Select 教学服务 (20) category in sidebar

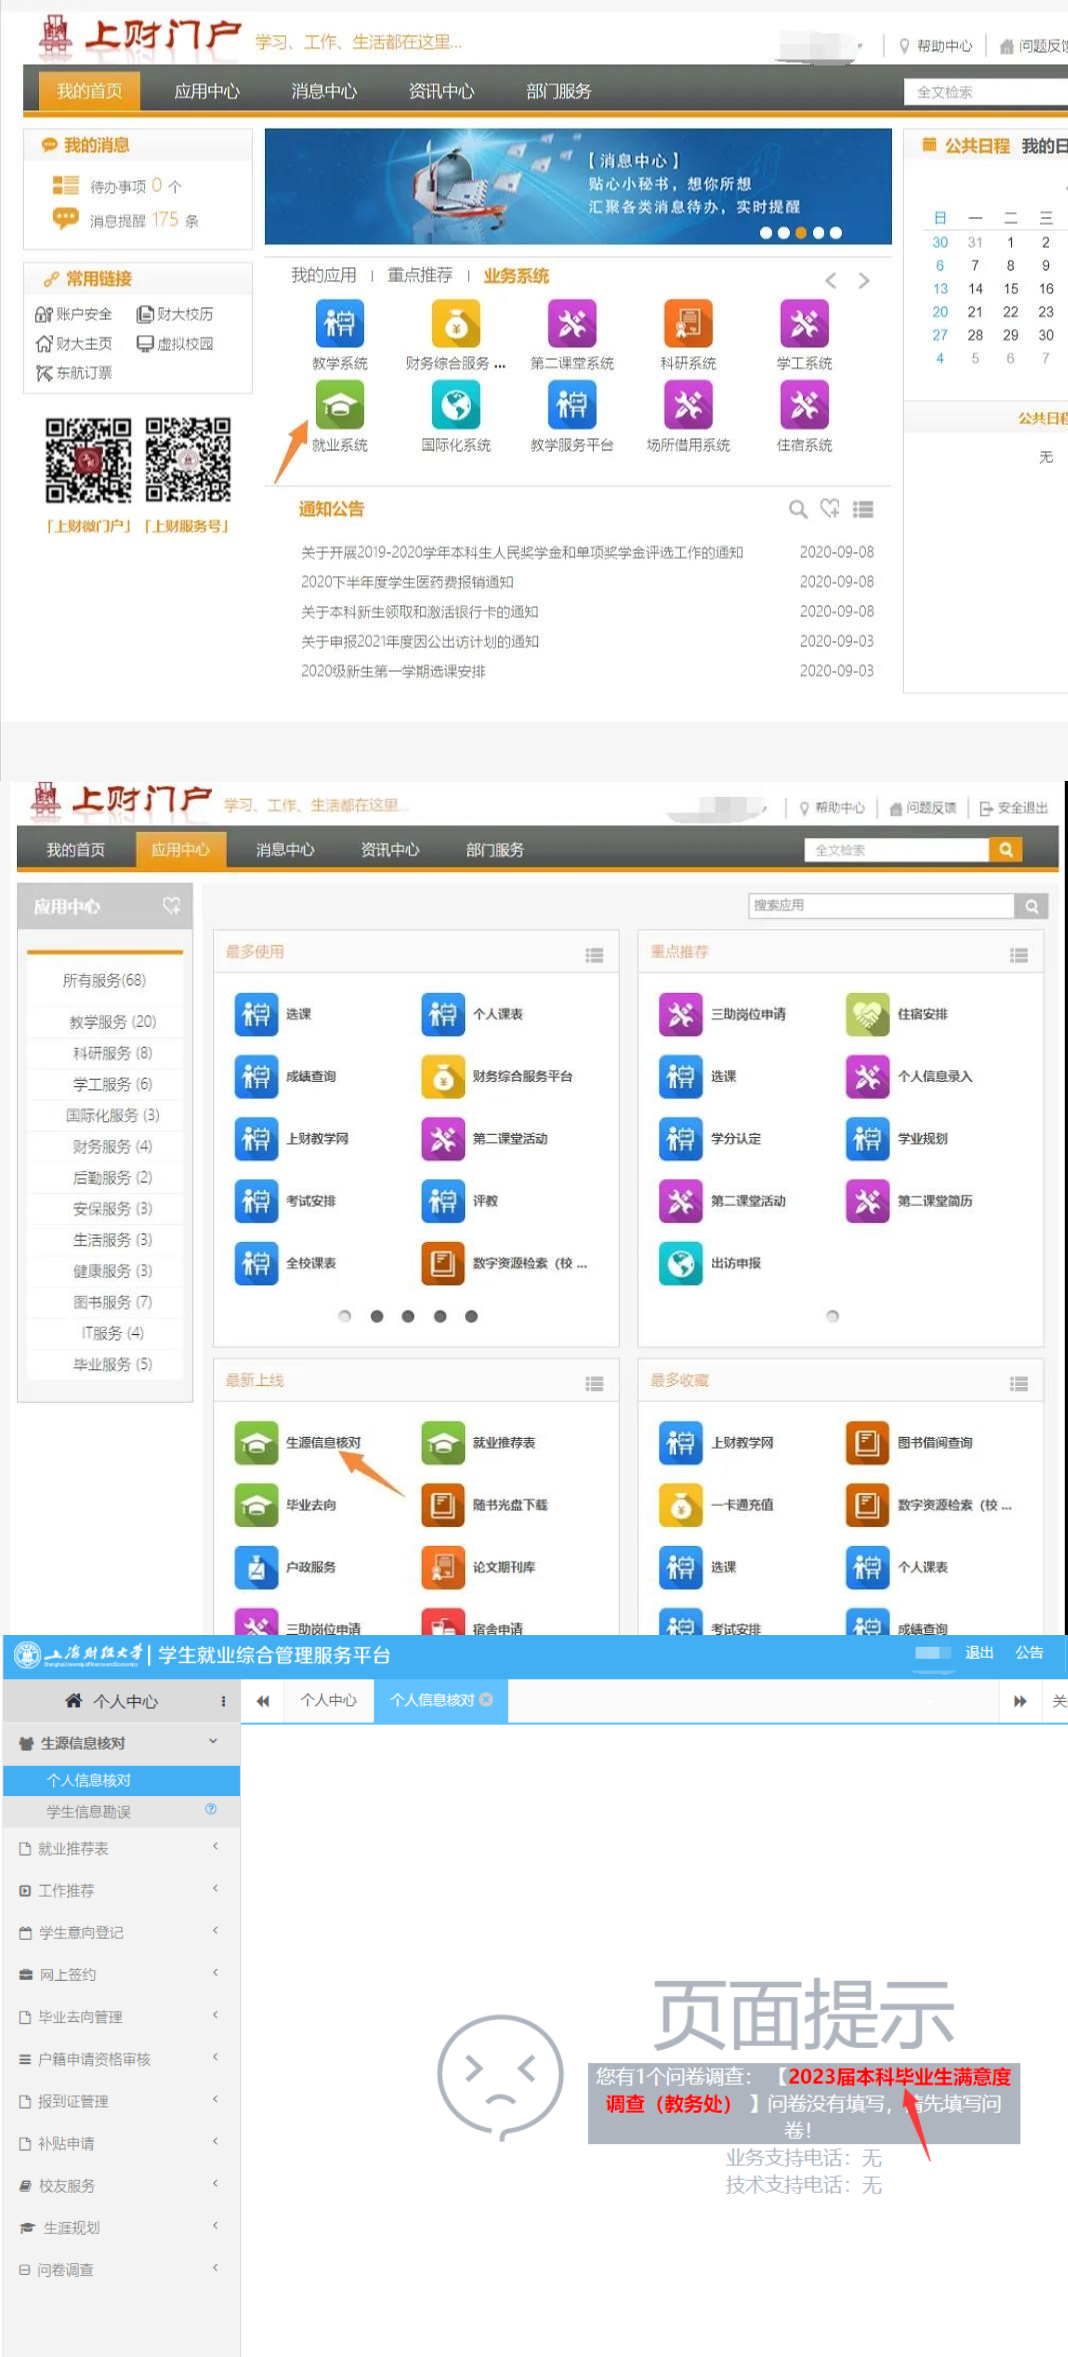point(112,1022)
